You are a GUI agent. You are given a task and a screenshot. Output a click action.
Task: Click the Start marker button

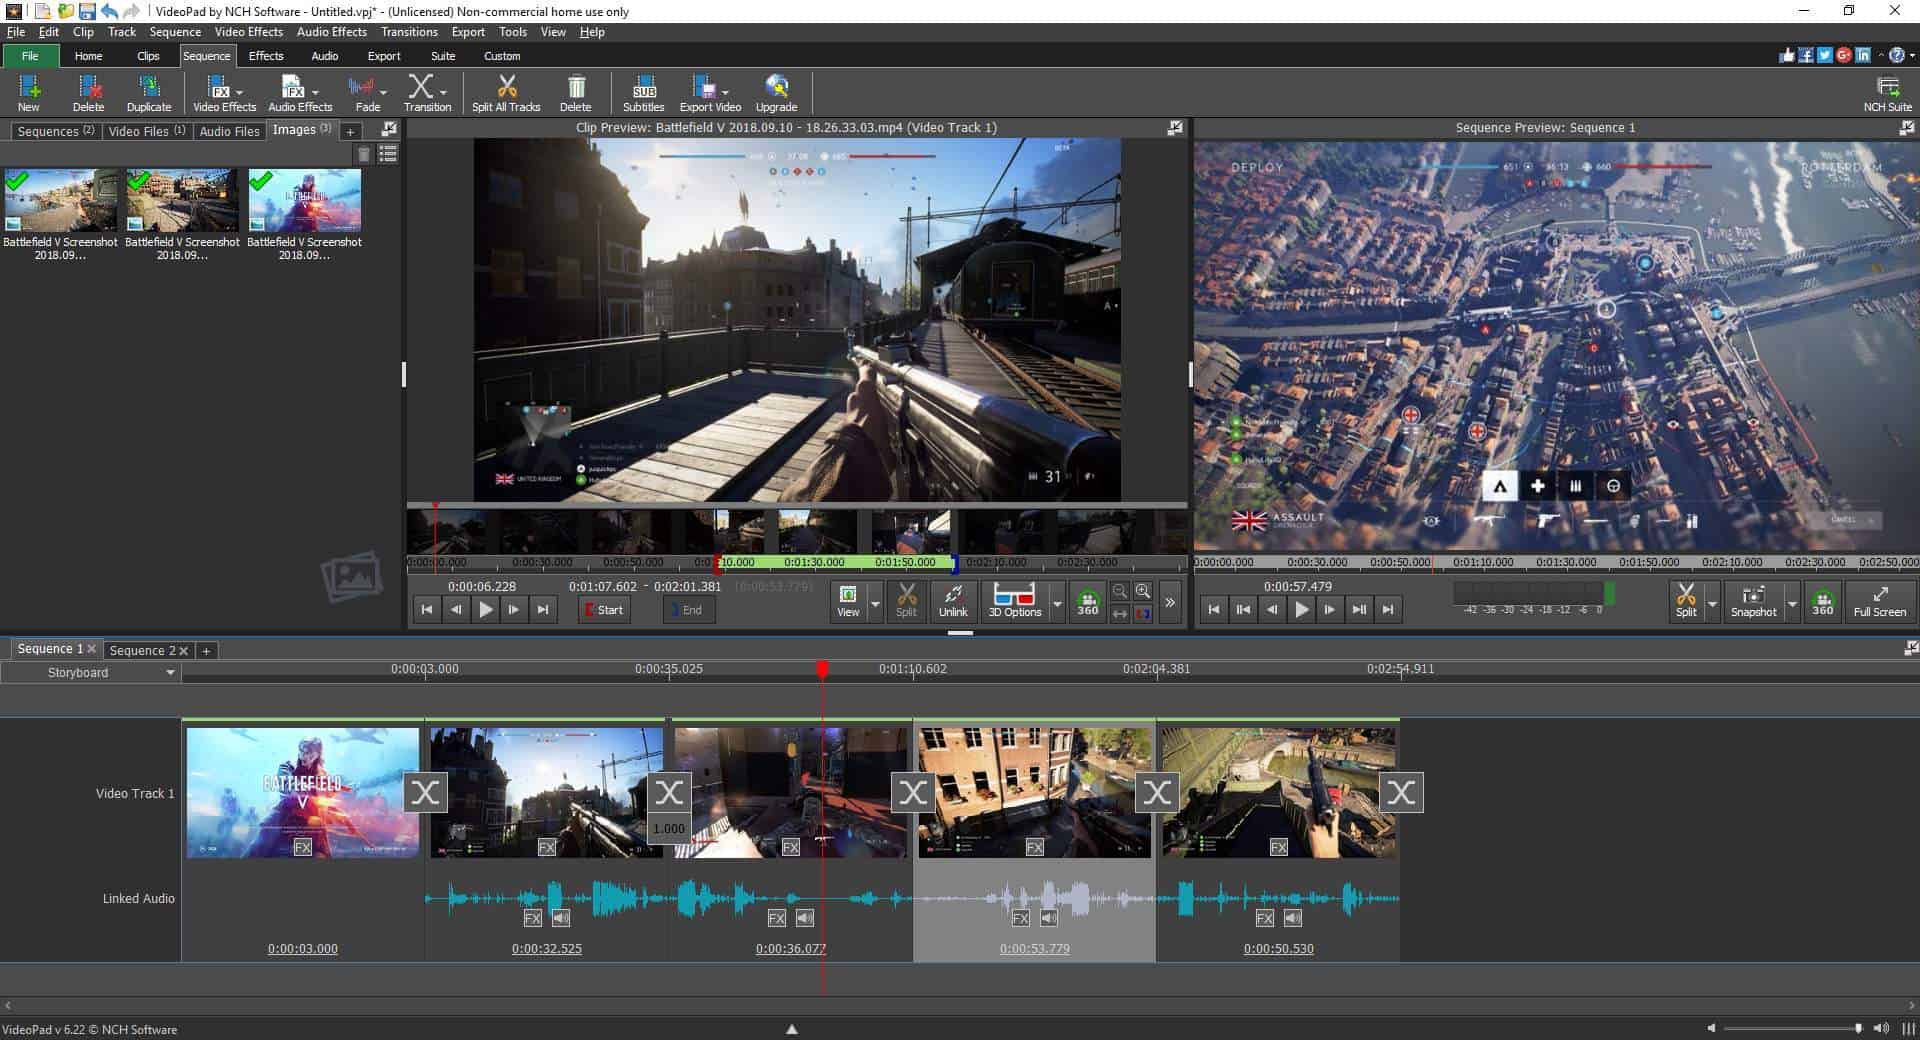pos(604,610)
